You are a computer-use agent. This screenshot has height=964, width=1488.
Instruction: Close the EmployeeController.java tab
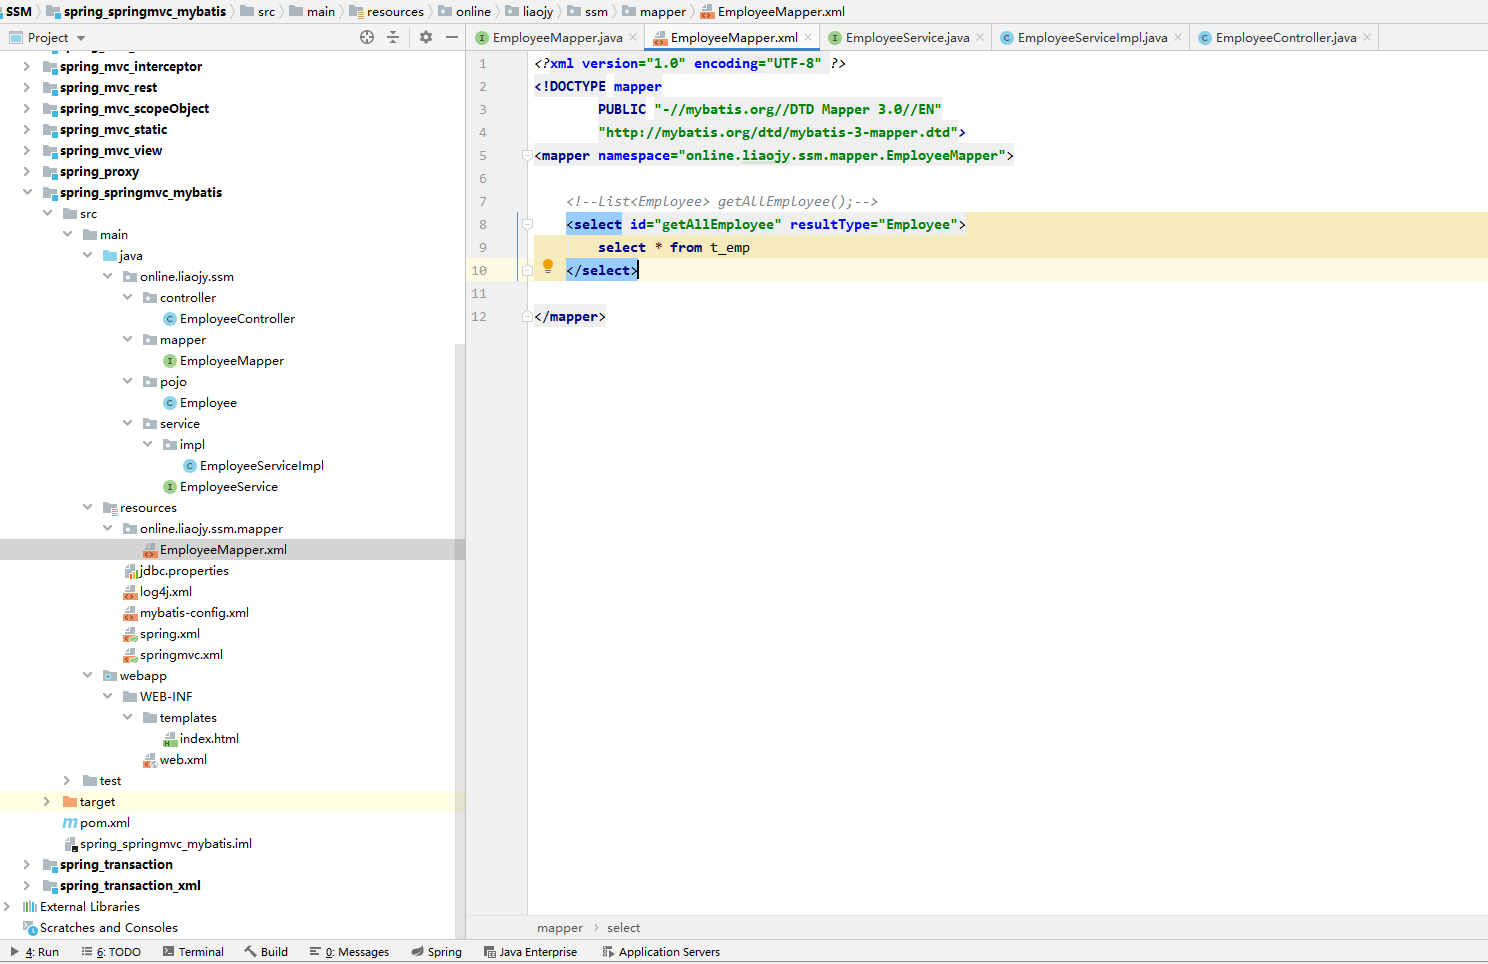coord(1367,37)
